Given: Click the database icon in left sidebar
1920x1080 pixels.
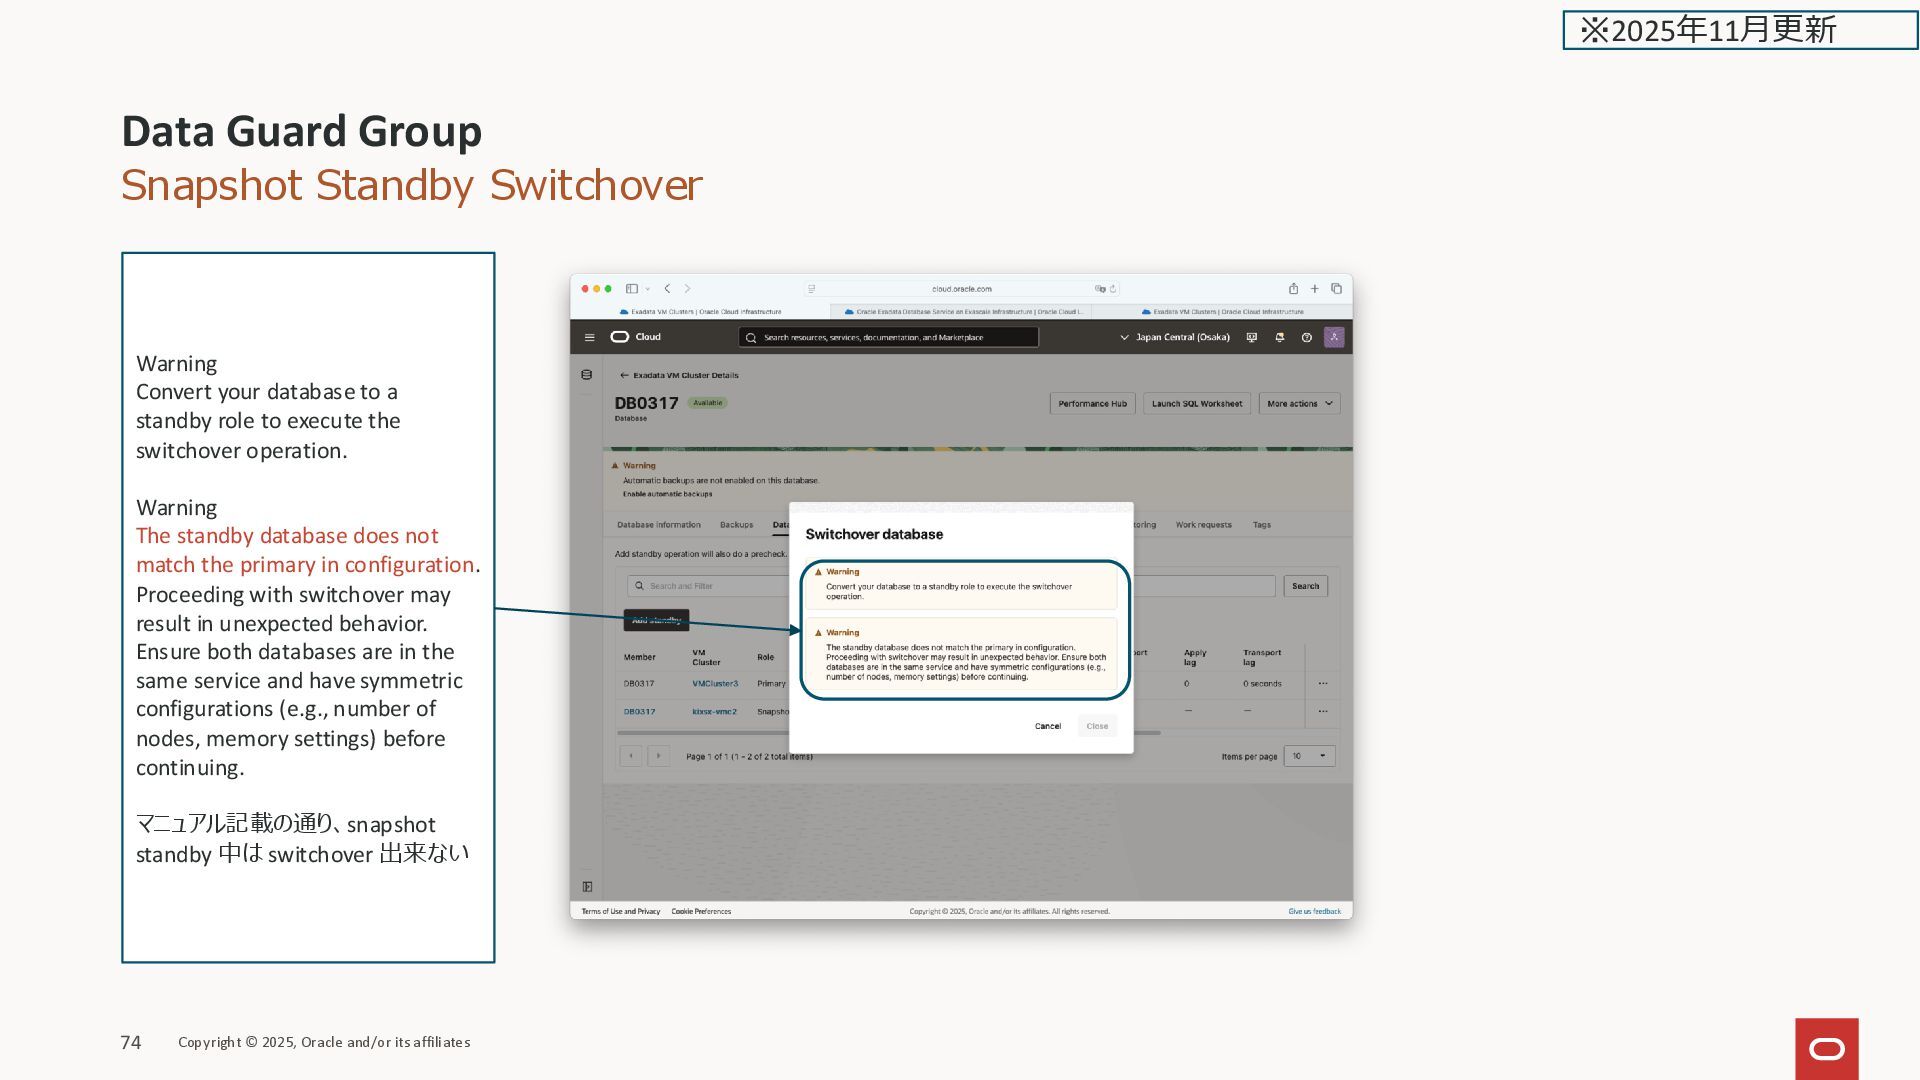Looking at the screenshot, I should tap(587, 375).
